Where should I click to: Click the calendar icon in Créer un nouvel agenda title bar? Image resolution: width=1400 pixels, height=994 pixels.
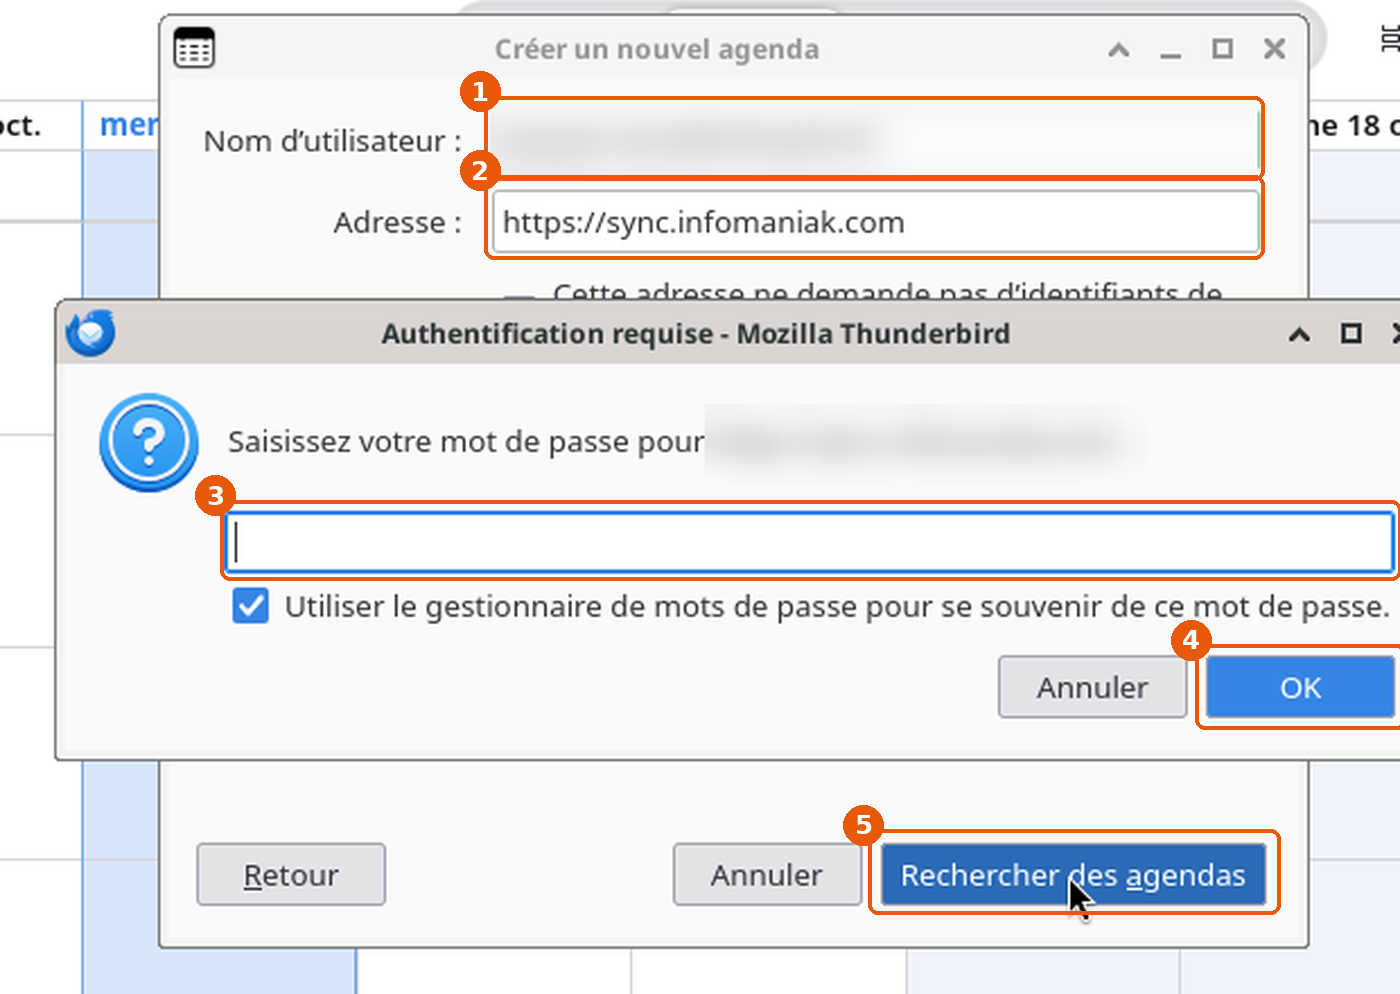tap(194, 47)
